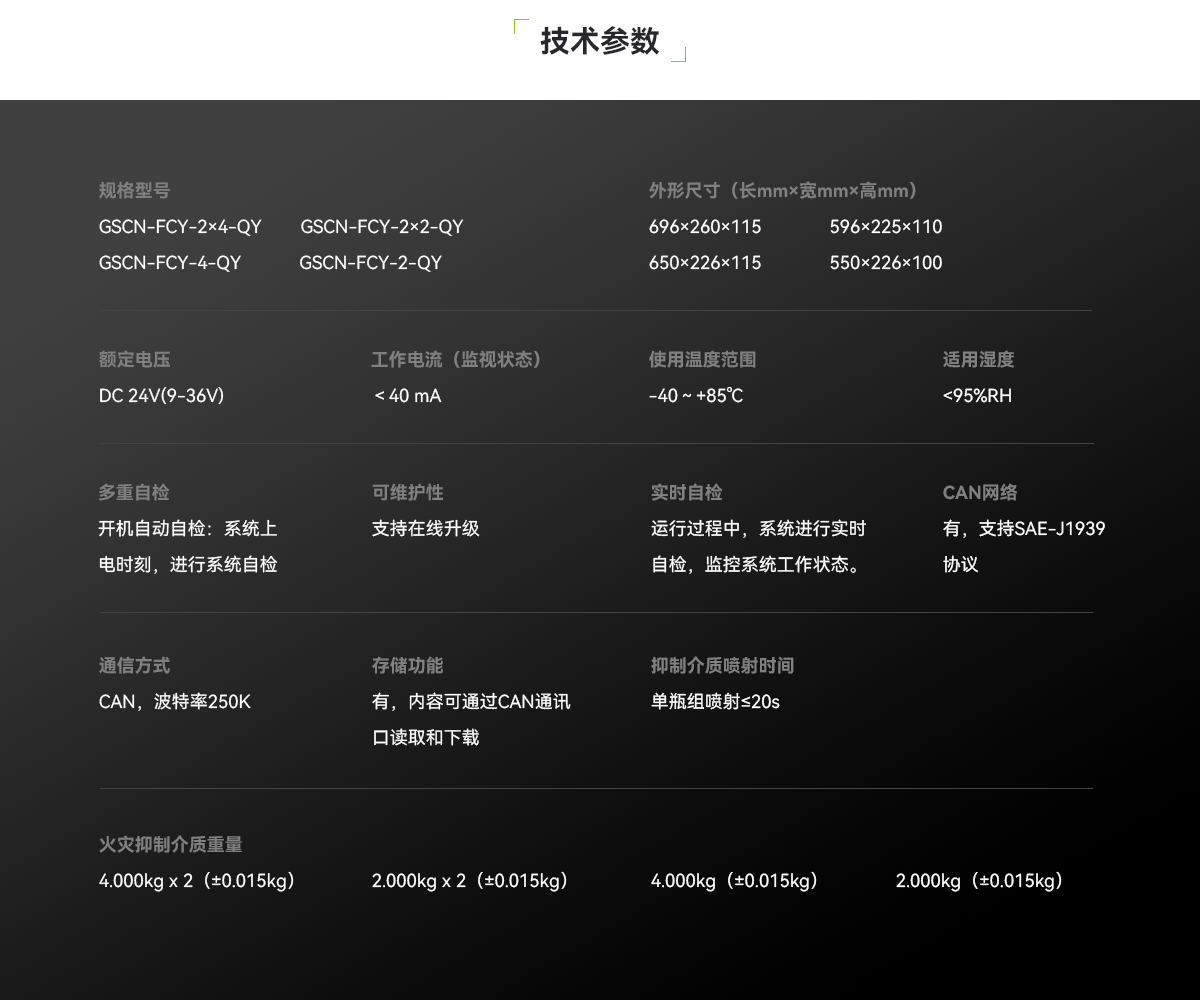Click the 多重自检 section header

133,493
